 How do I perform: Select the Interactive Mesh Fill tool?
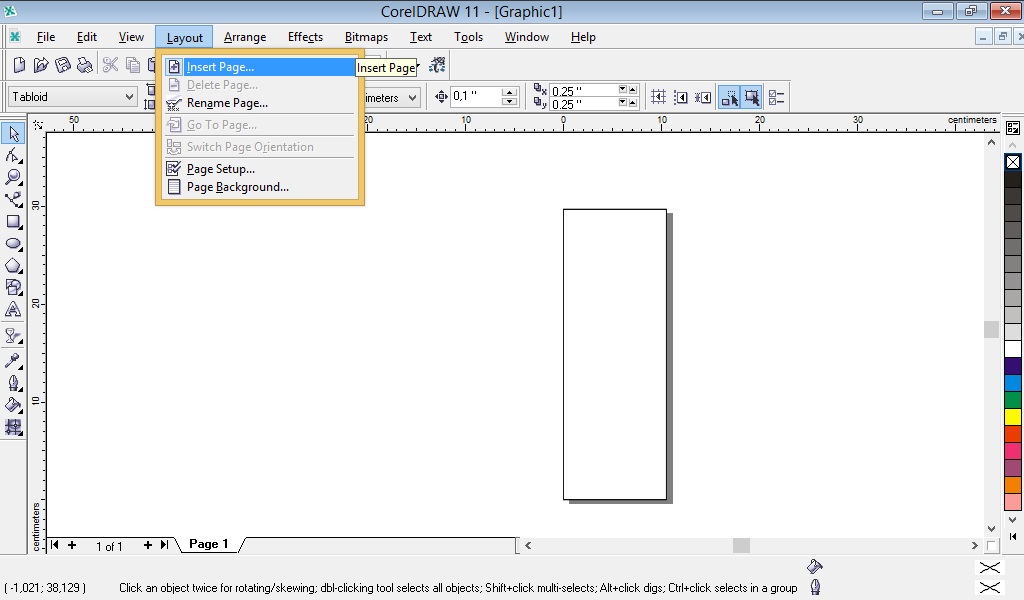pyautogui.click(x=13, y=427)
